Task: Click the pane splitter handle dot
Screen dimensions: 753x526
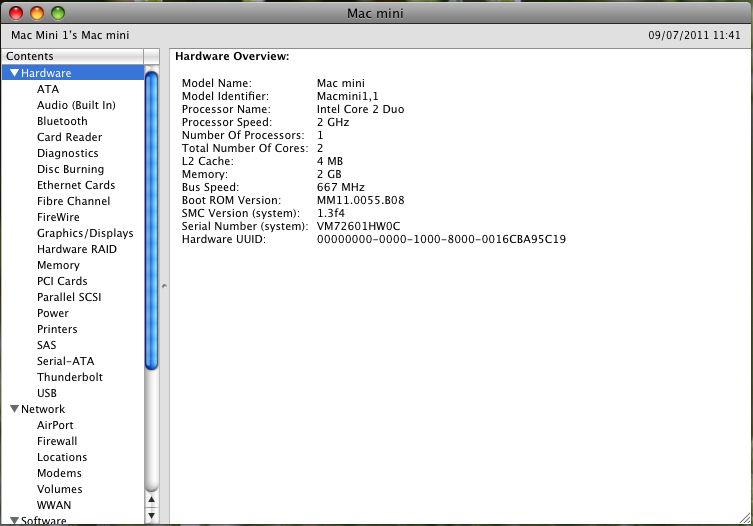Action: coord(164,286)
